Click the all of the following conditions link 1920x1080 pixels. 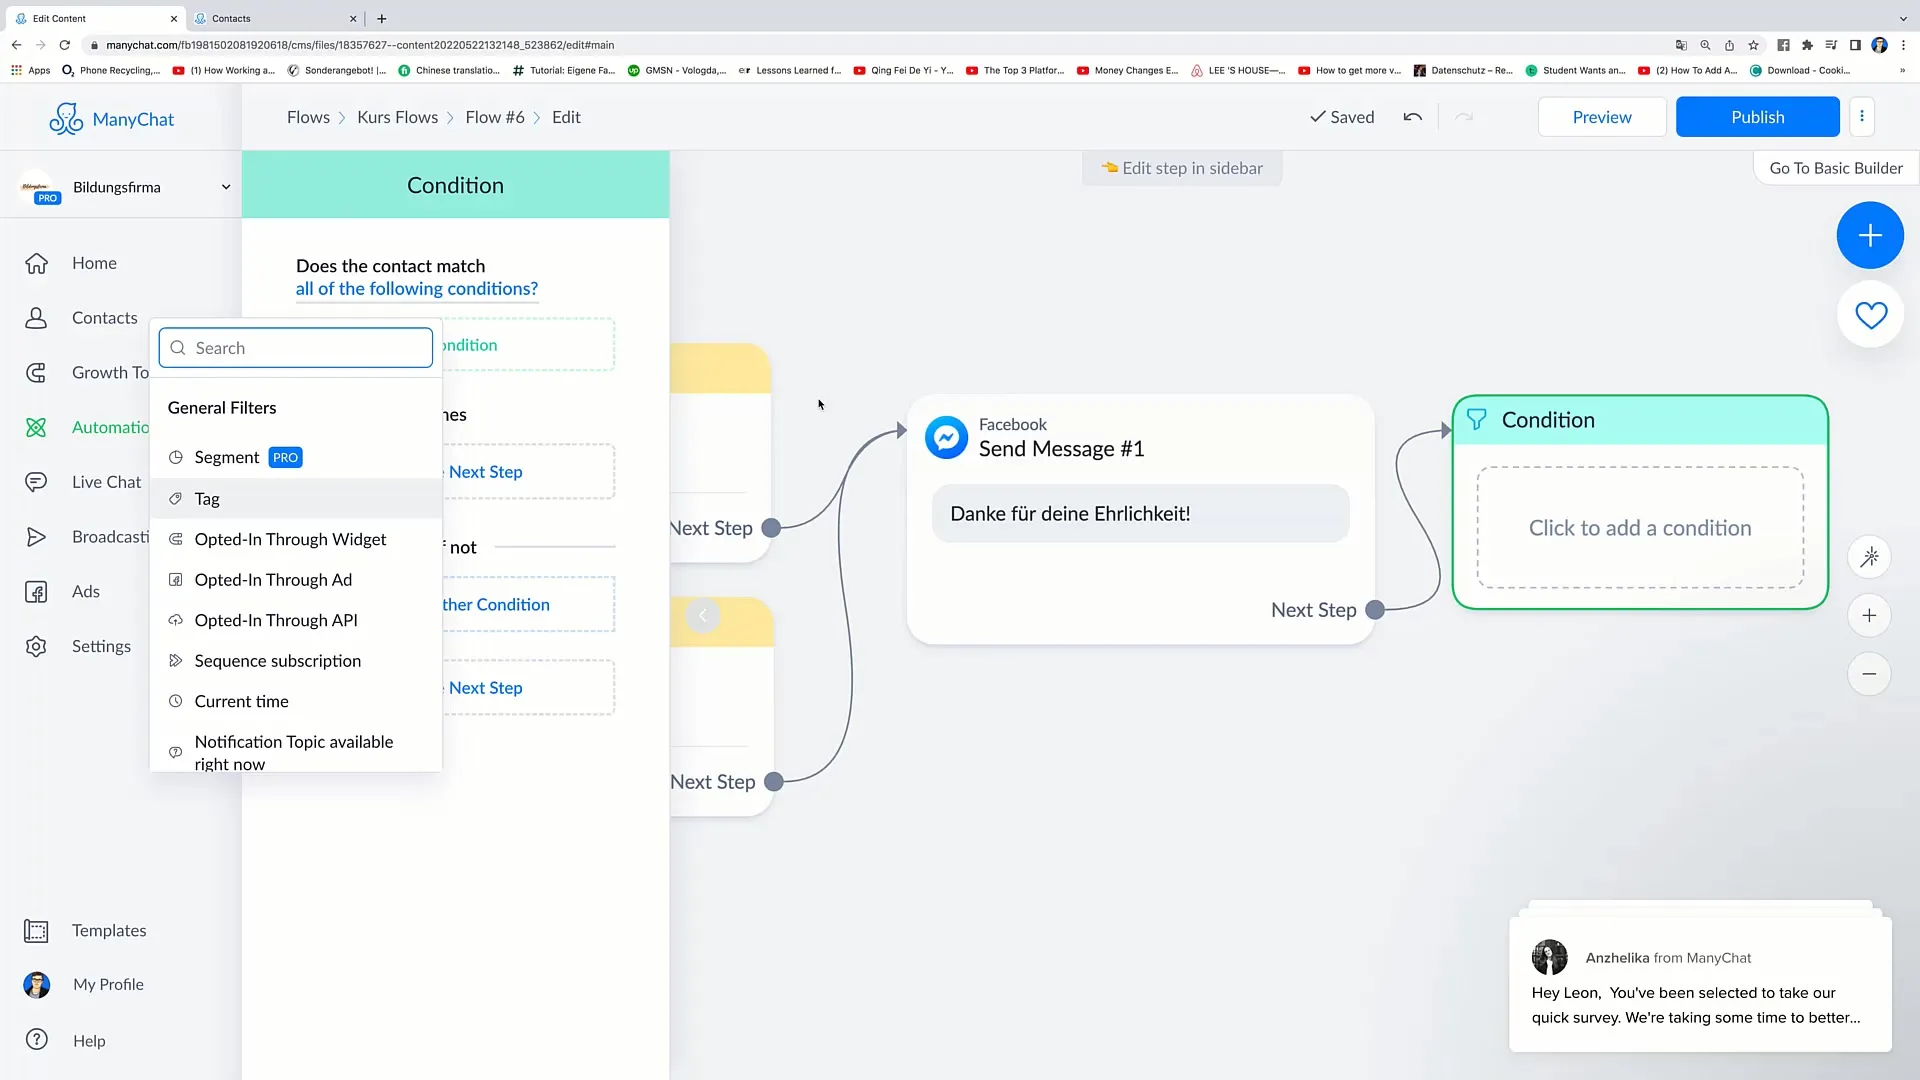coord(417,289)
